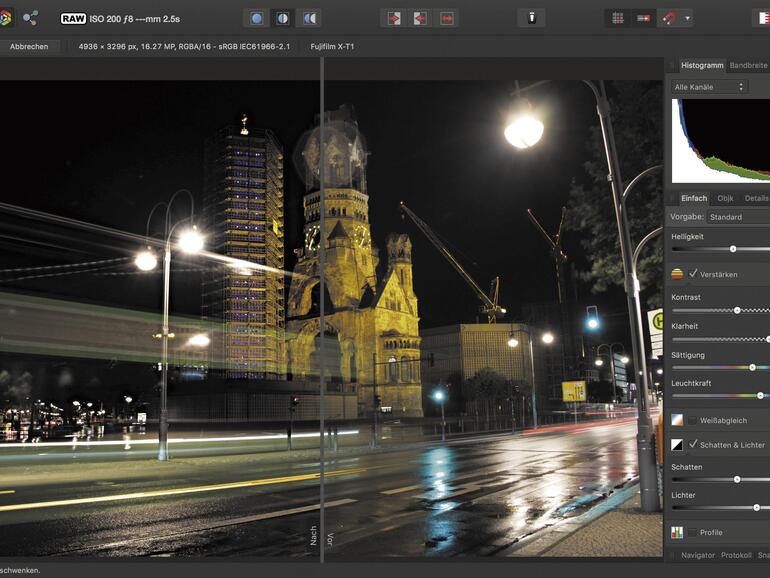Disable the Verstärken checkbox
Image resolution: width=770 pixels, height=578 pixels.
pos(693,274)
